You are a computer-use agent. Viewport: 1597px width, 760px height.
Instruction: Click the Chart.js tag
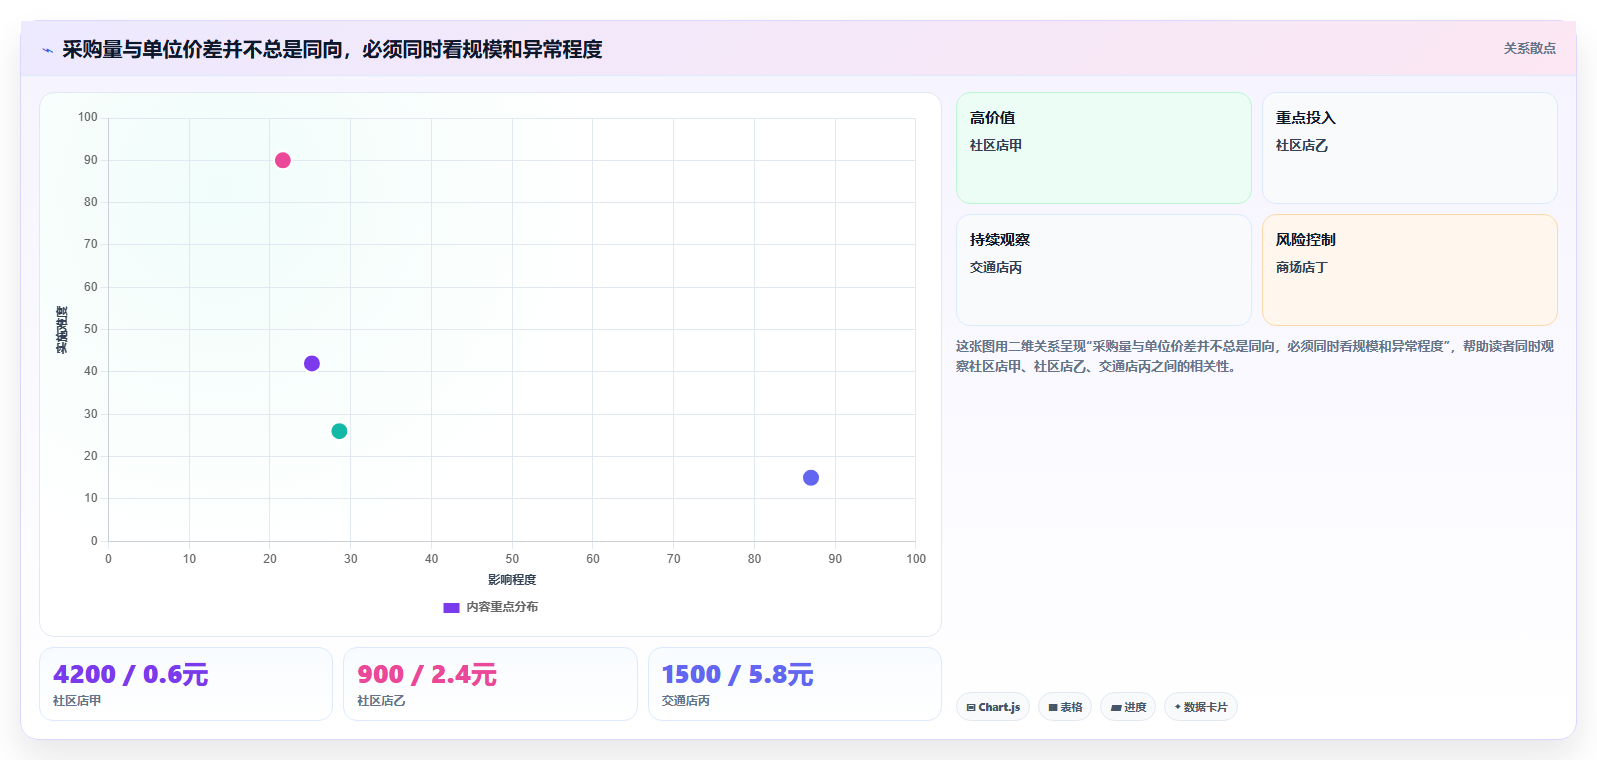993,707
